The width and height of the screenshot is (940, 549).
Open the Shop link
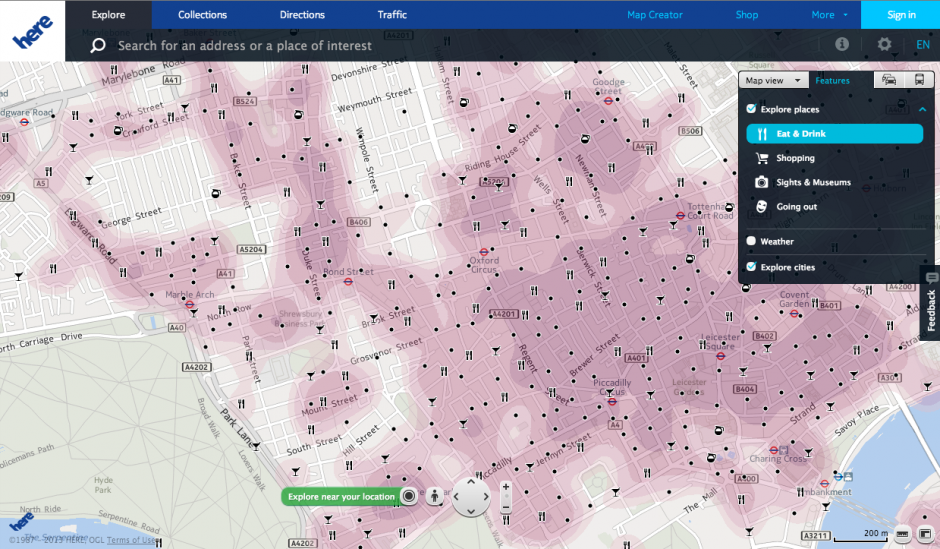tap(747, 15)
